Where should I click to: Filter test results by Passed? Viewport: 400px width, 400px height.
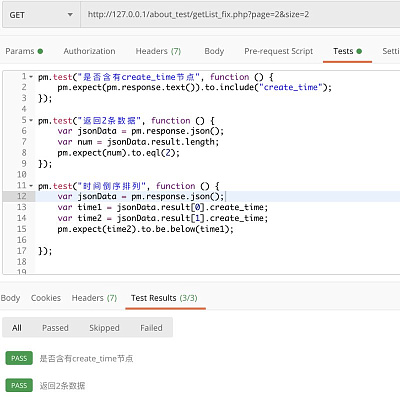(x=55, y=328)
